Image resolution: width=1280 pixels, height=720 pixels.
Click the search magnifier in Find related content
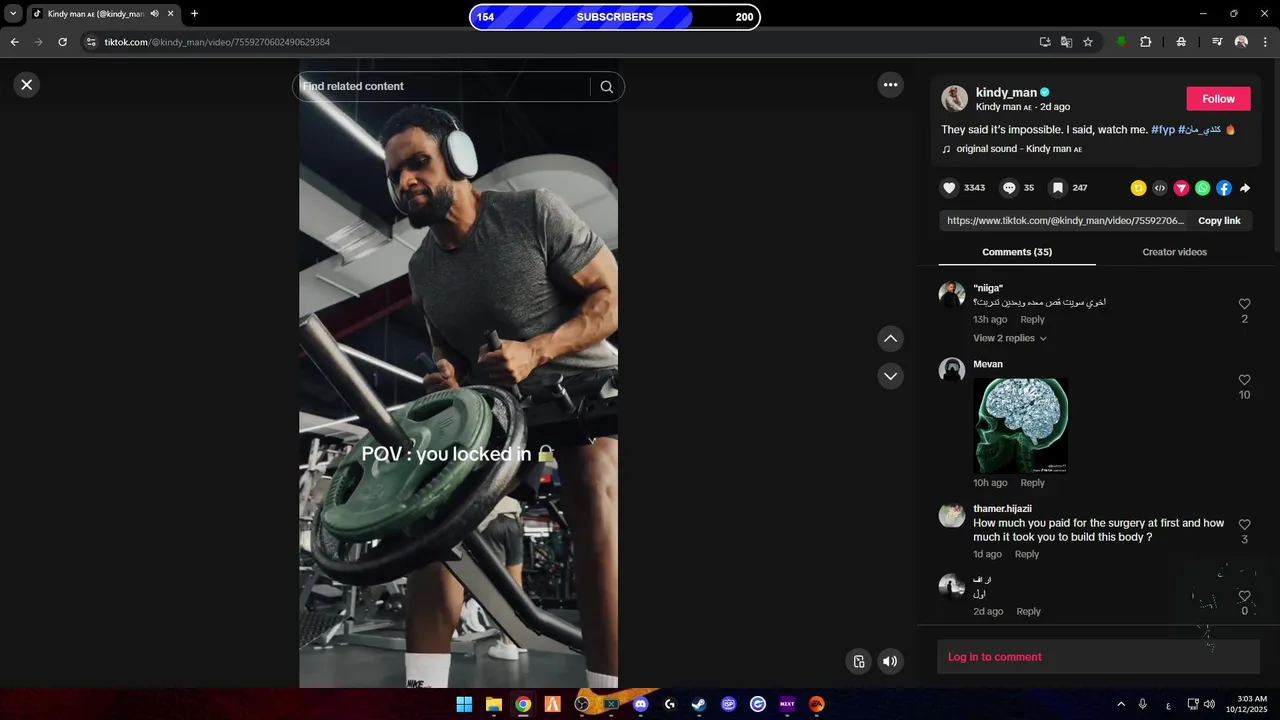coord(606,87)
